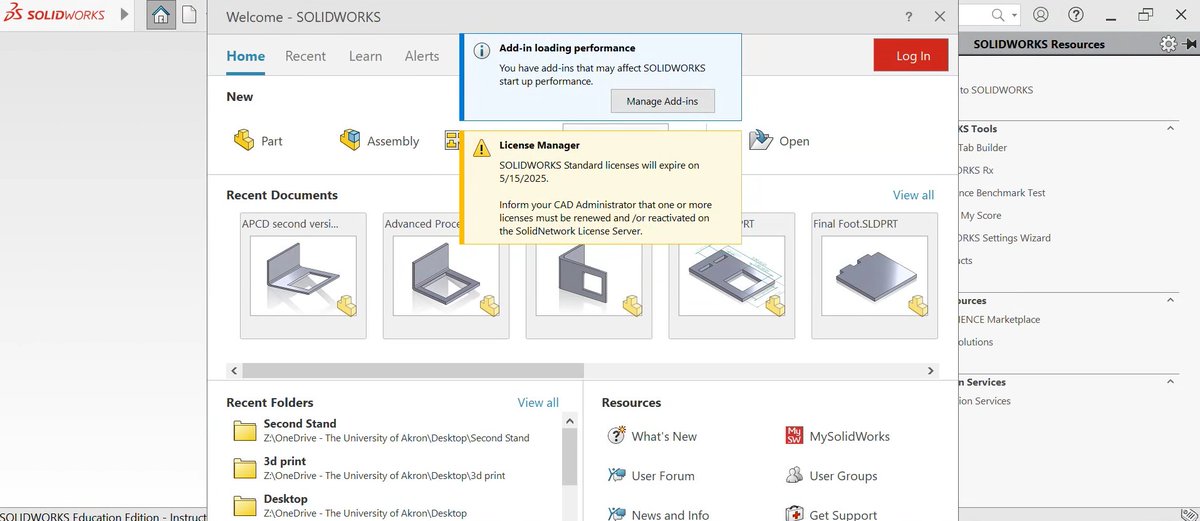1200x521 pixels.
Task: Click the License Manager warning icon
Action: pyautogui.click(x=481, y=146)
